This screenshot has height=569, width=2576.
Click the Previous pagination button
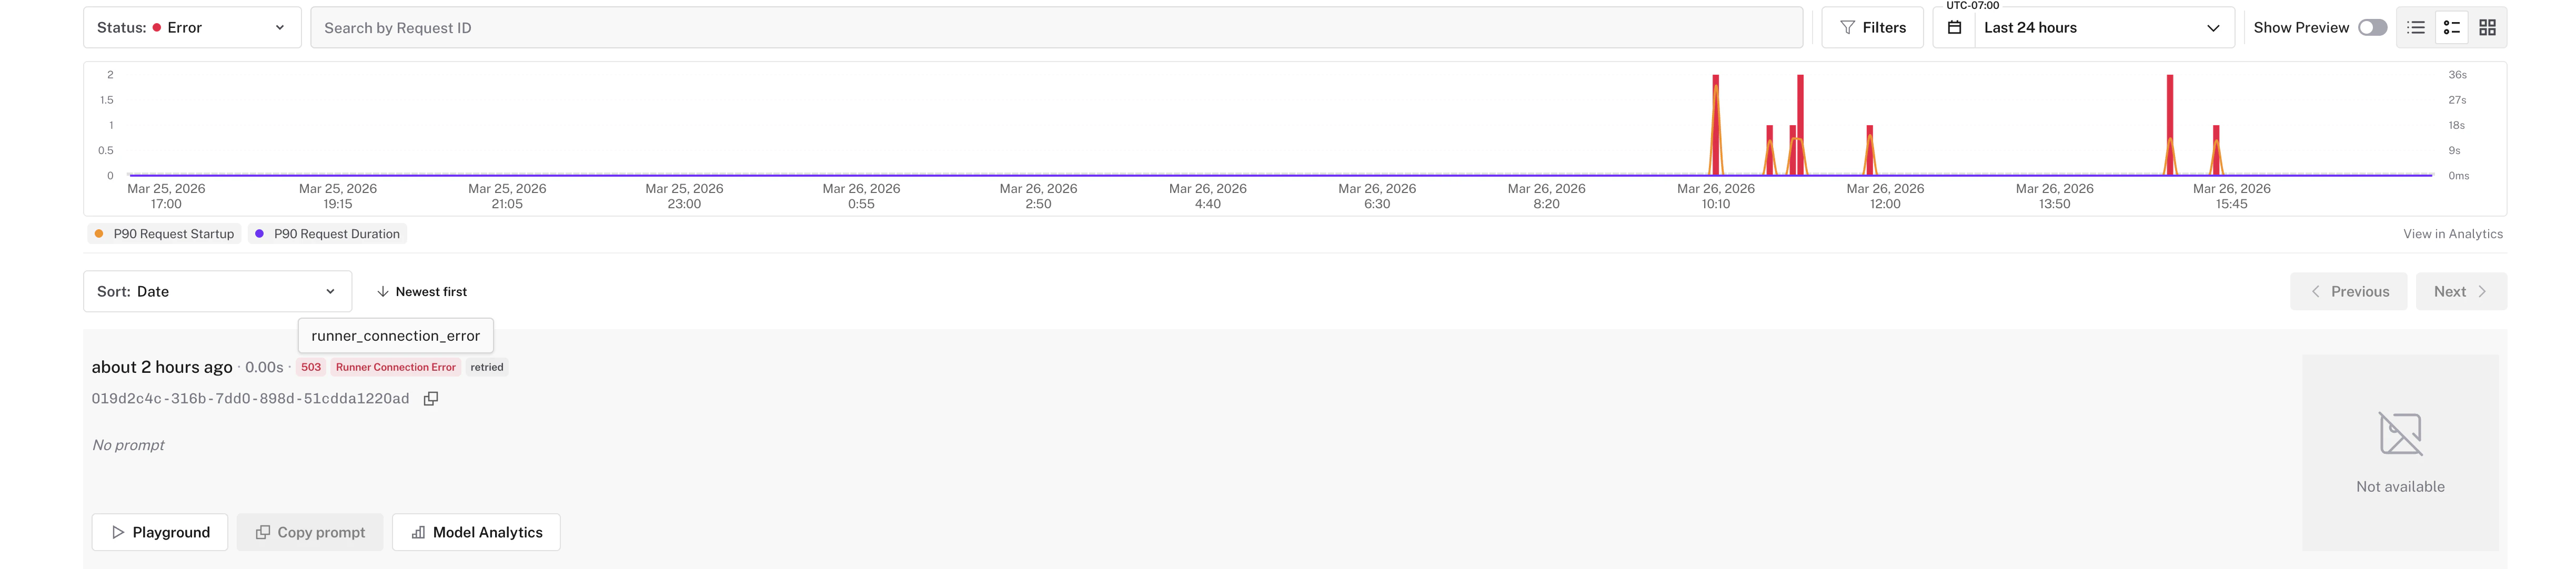(2349, 291)
